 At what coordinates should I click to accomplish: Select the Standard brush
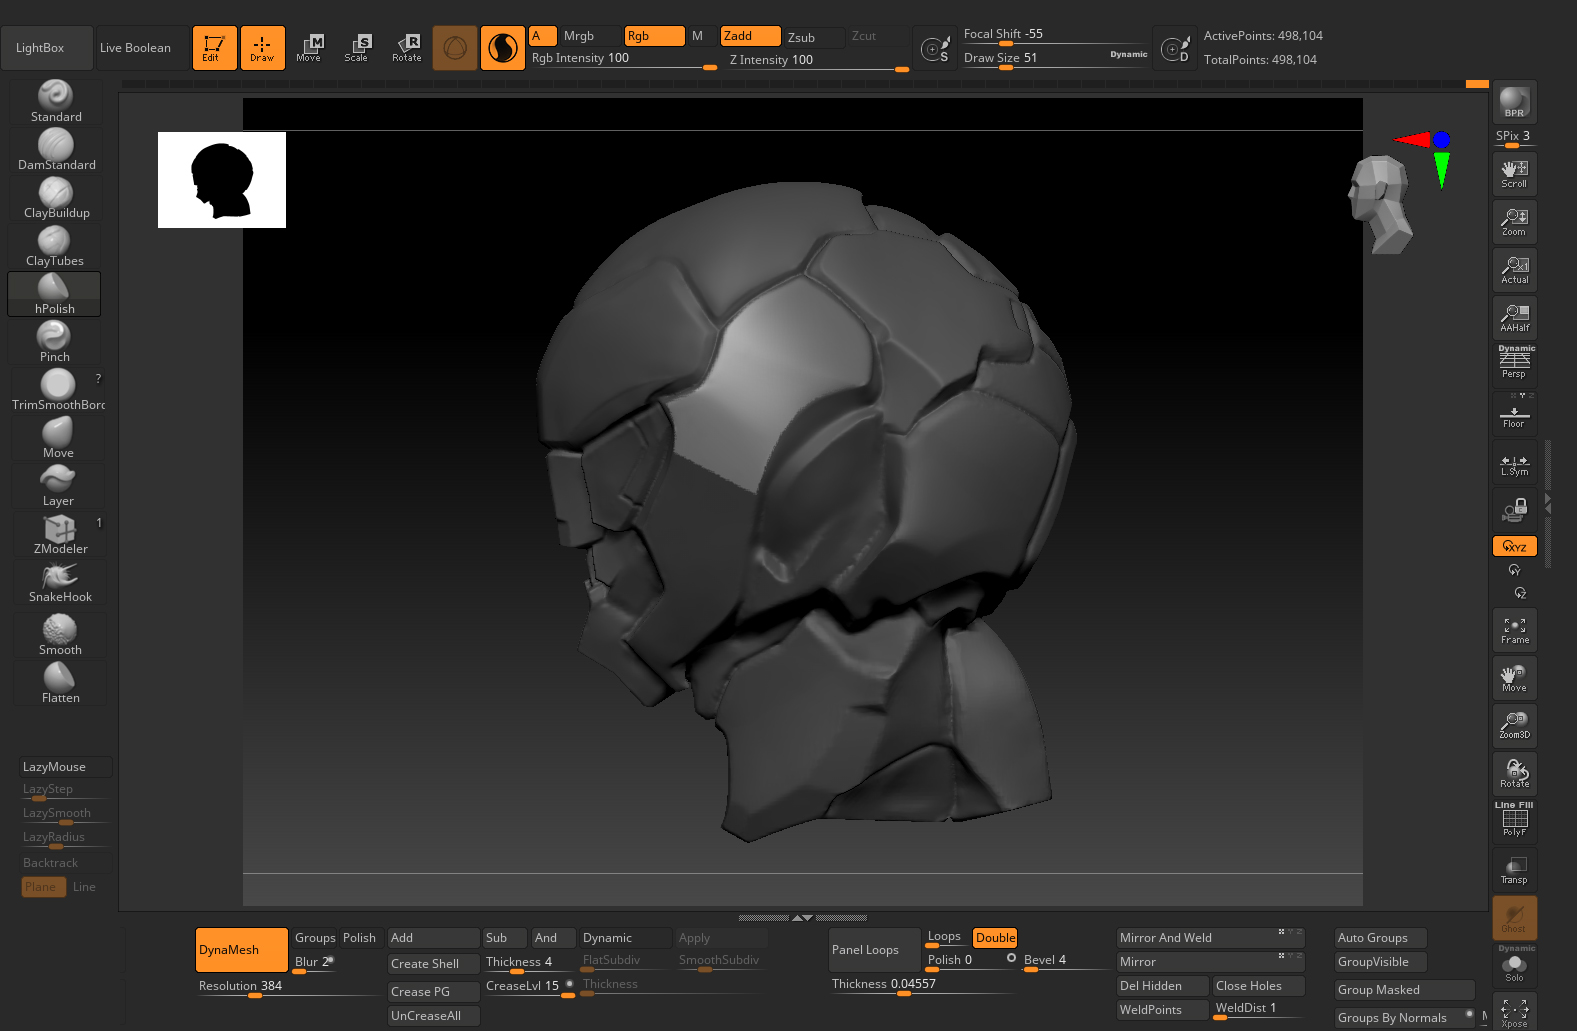pos(56,102)
